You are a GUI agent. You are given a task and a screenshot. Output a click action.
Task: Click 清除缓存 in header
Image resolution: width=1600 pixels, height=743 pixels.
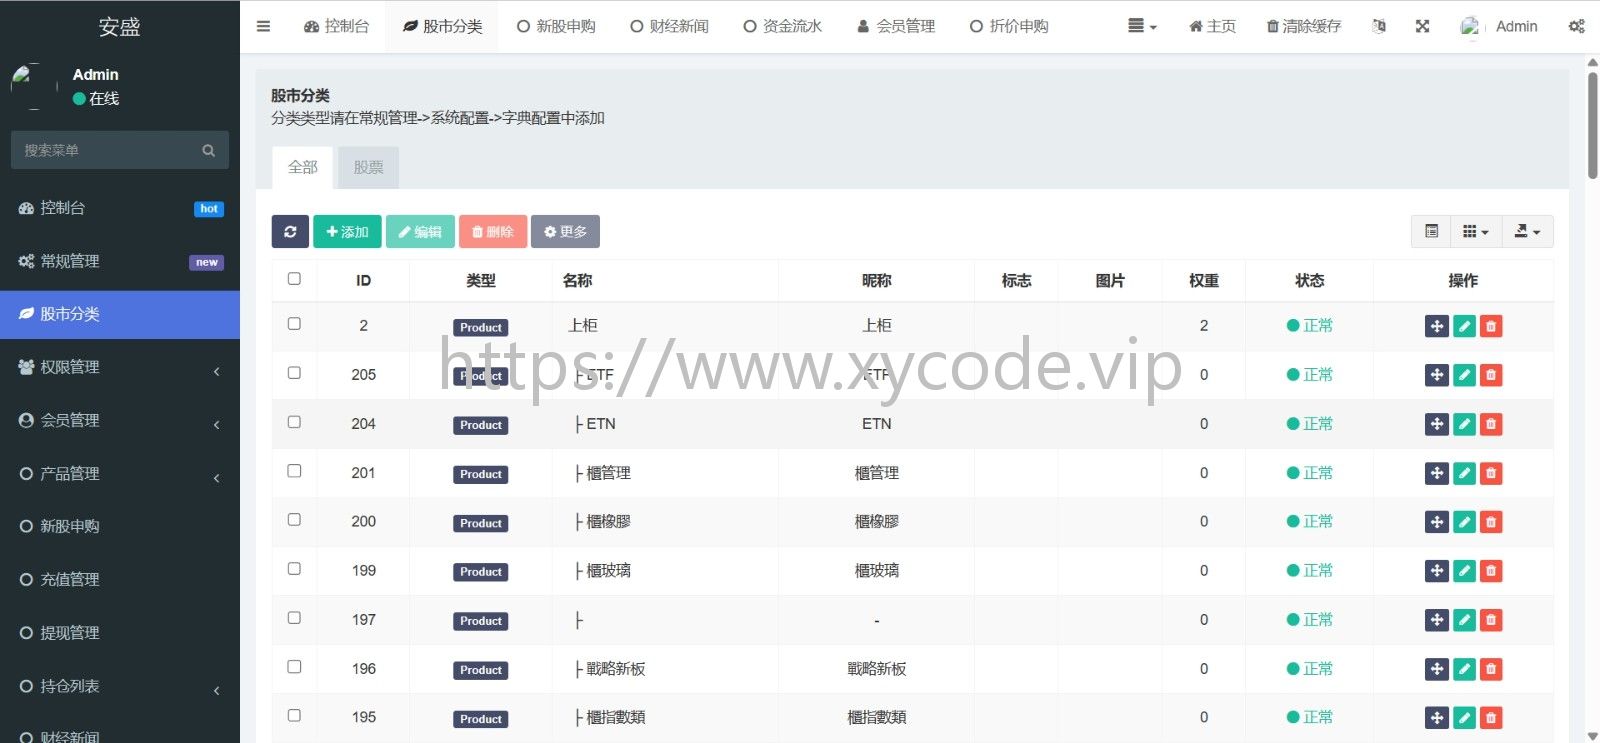point(1304,26)
